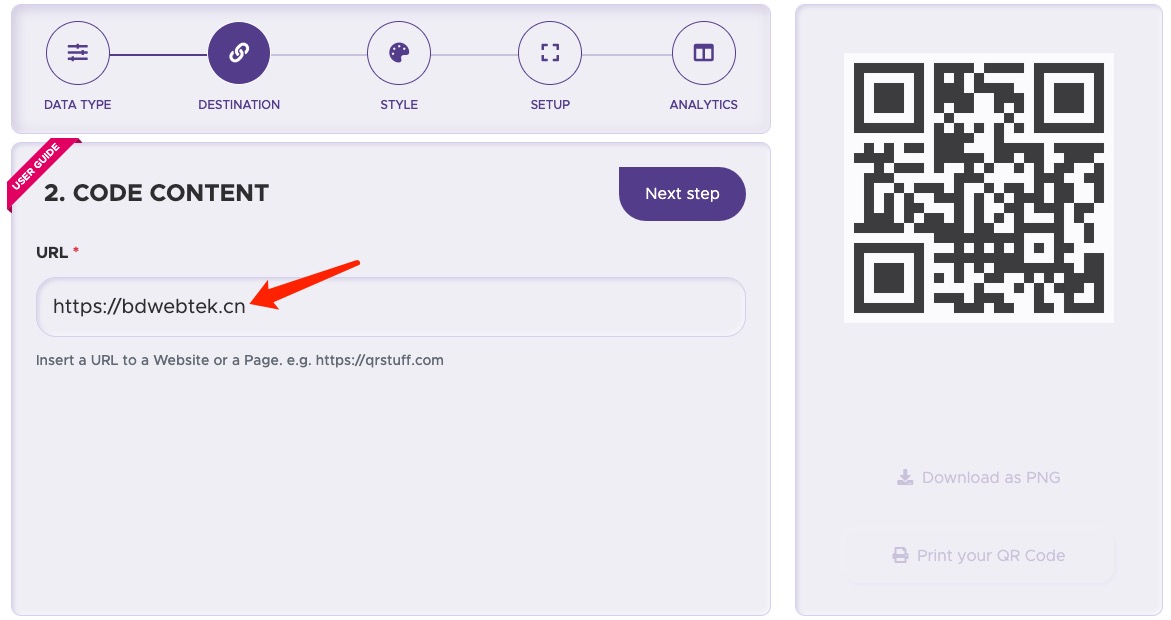The image size is (1171, 620).
Task: Click the 2. CODE CONTENT heading
Action: pyautogui.click(x=156, y=193)
